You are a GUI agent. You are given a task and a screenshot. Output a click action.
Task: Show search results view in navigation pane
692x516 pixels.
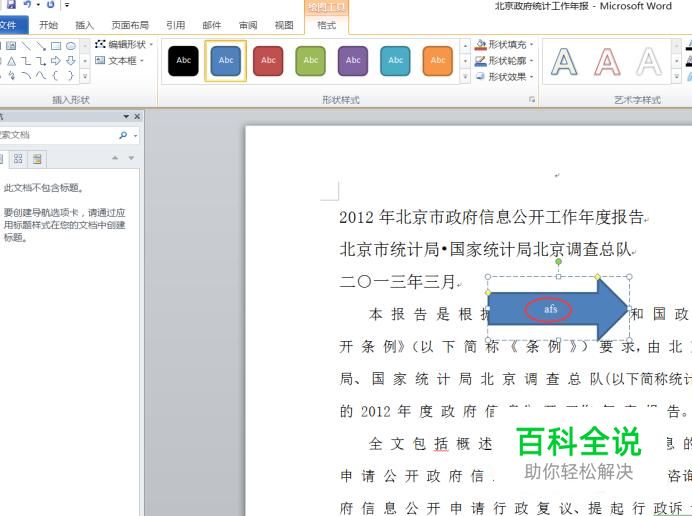pyautogui.click(x=37, y=159)
